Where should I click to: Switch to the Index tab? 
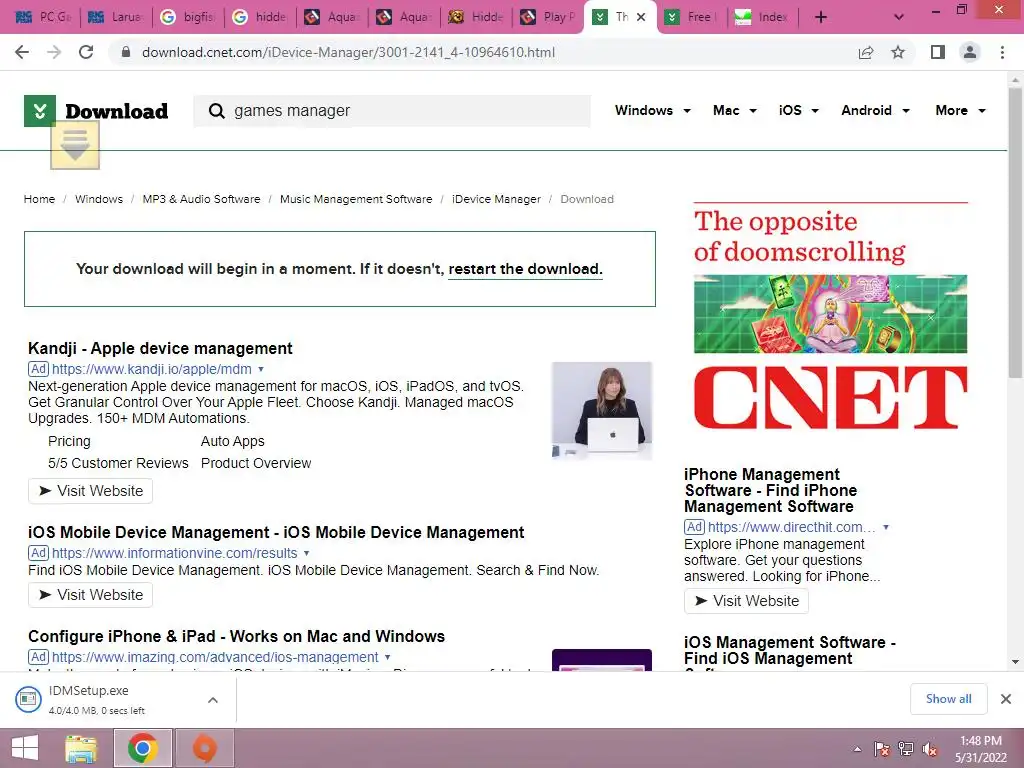tap(761, 17)
